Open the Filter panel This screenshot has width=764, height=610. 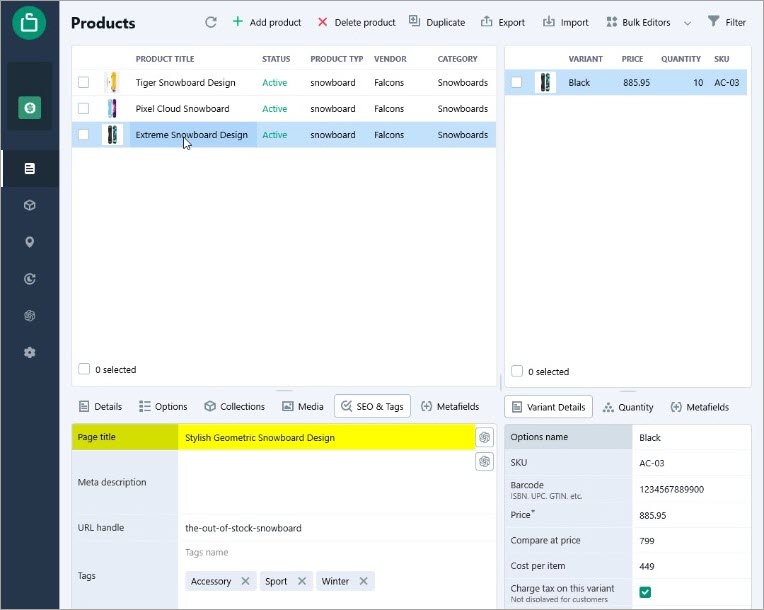click(726, 22)
